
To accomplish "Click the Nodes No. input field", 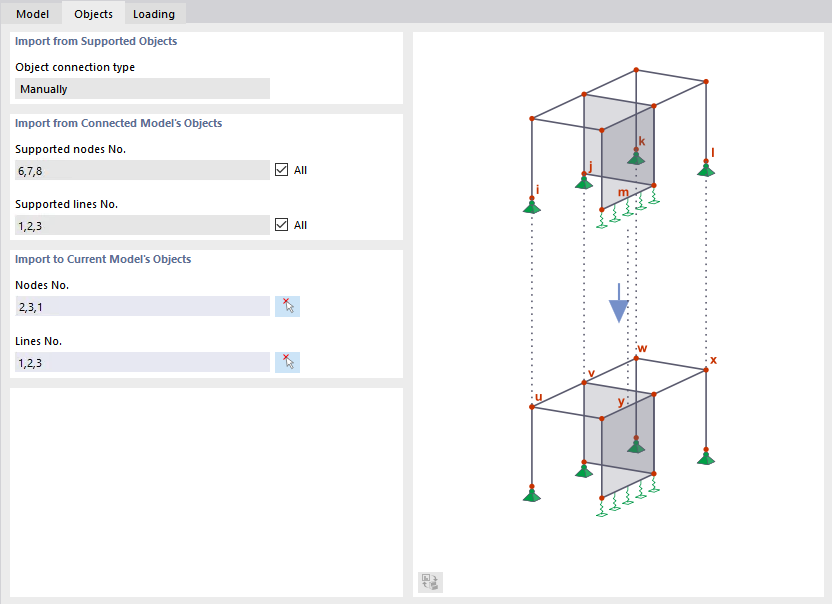I will 142,306.
